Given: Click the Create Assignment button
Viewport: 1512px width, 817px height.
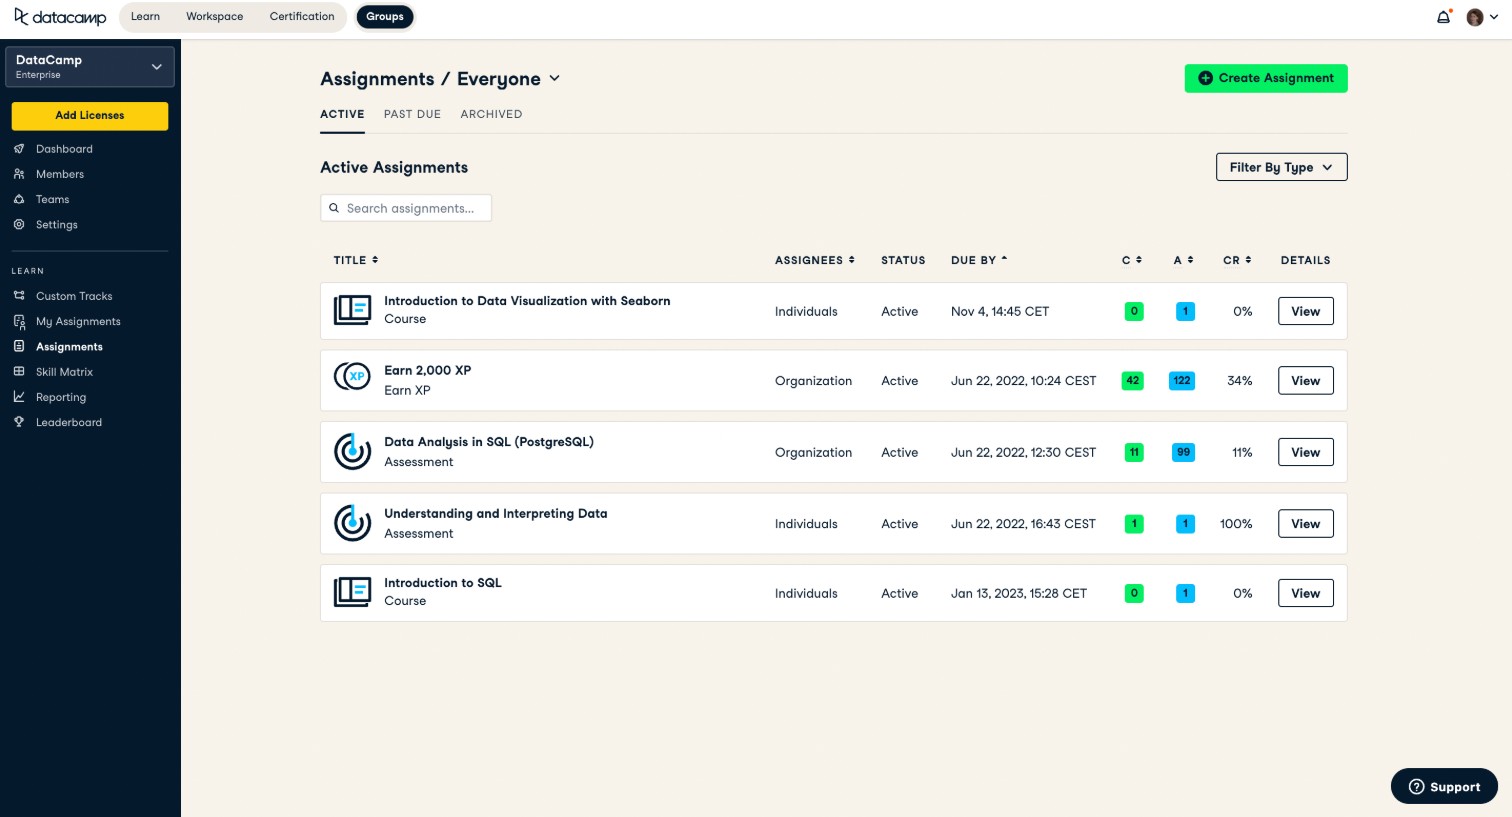Looking at the screenshot, I should coord(1266,78).
